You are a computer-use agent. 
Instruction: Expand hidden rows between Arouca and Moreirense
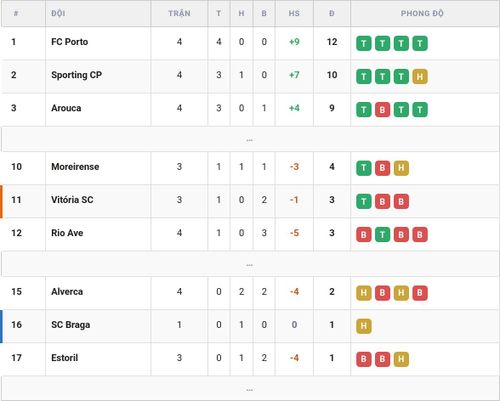(x=250, y=139)
